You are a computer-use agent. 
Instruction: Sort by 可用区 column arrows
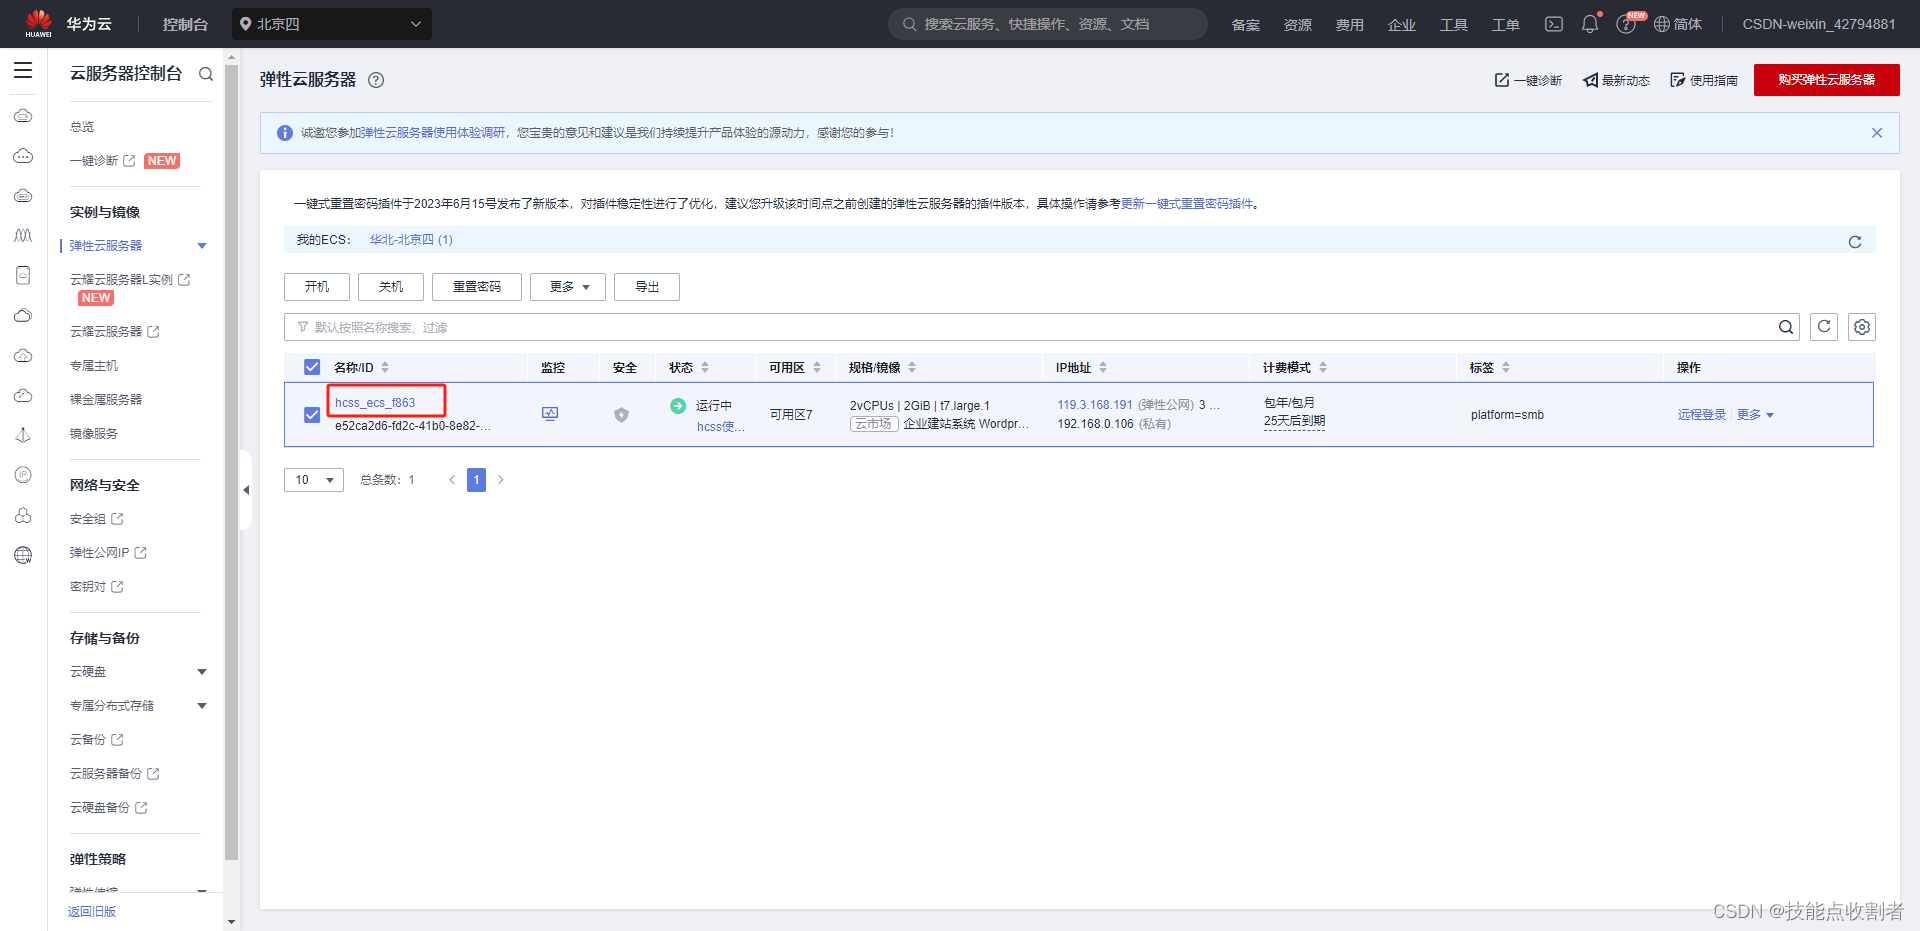click(x=817, y=368)
